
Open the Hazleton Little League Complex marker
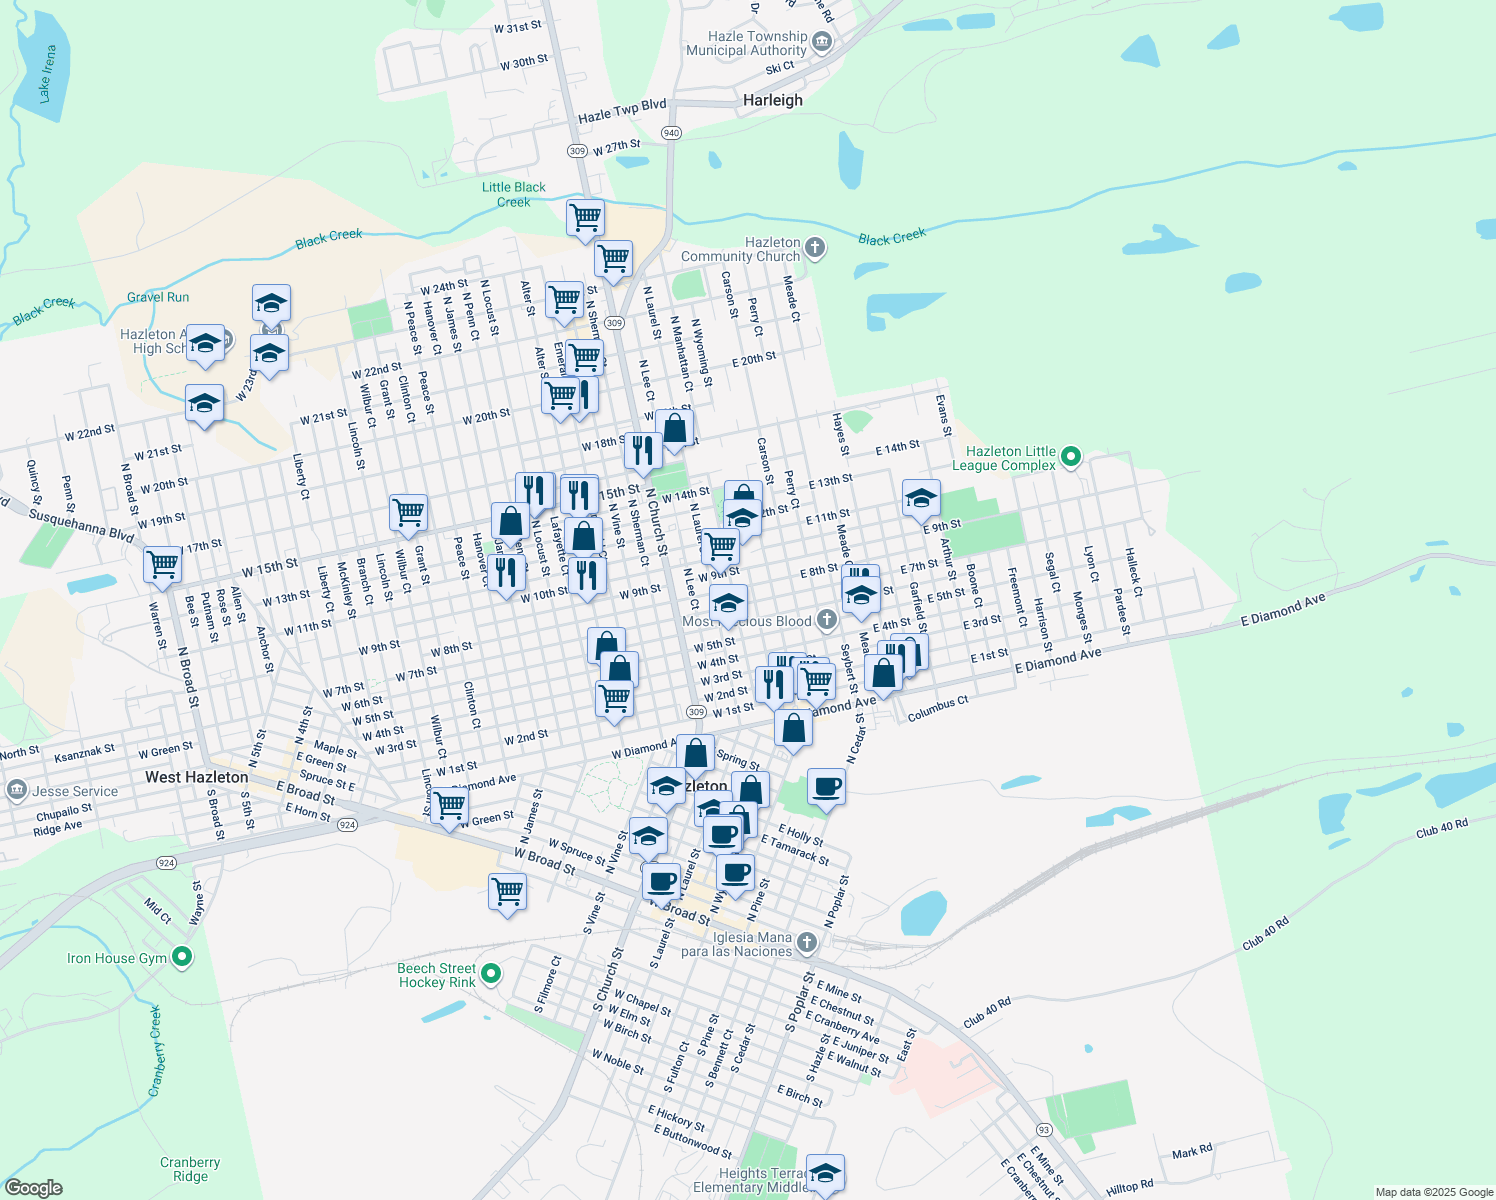tap(1071, 458)
